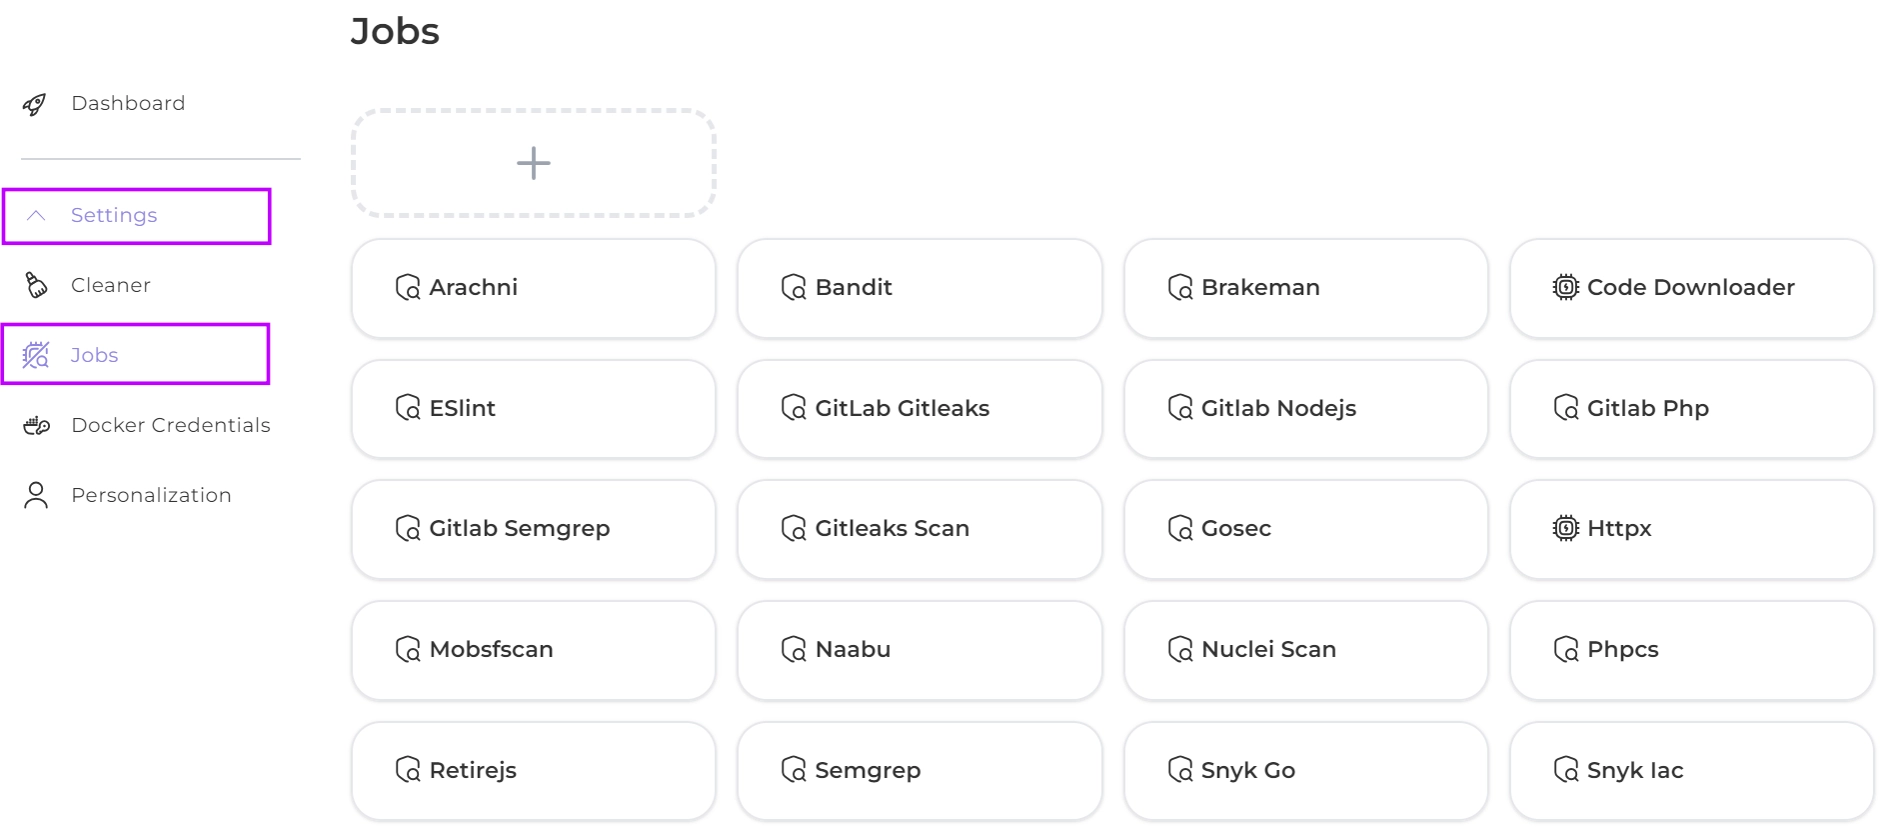Click the plus icon to add job
1882x827 pixels.
coord(533,163)
